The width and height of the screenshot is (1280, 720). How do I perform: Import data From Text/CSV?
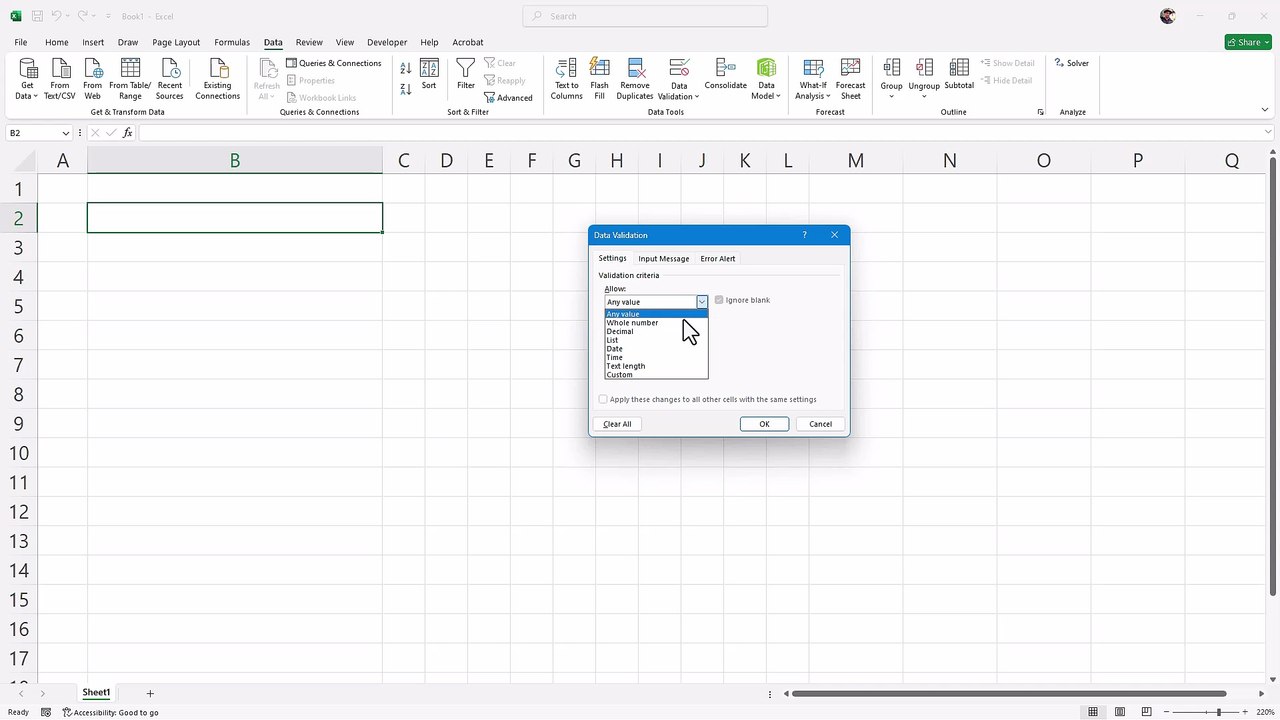(x=60, y=78)
